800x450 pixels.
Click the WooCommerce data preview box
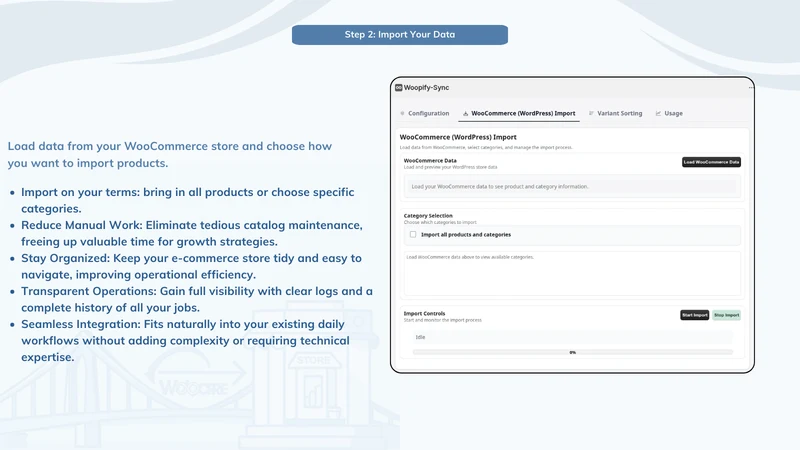572,187
